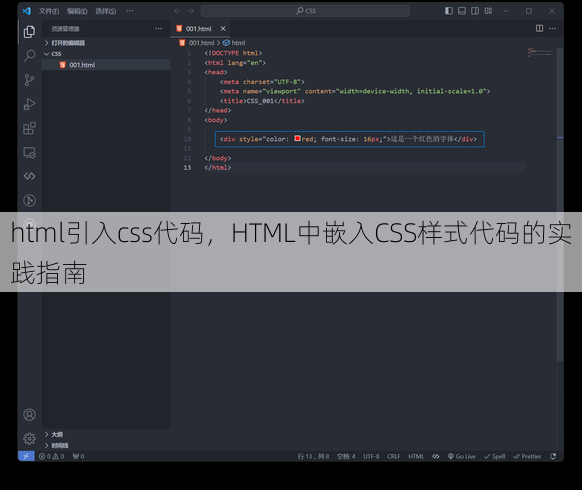Open the Explorer view in activity bar
The image size is (582, 490).
click(x=29, y=32)
